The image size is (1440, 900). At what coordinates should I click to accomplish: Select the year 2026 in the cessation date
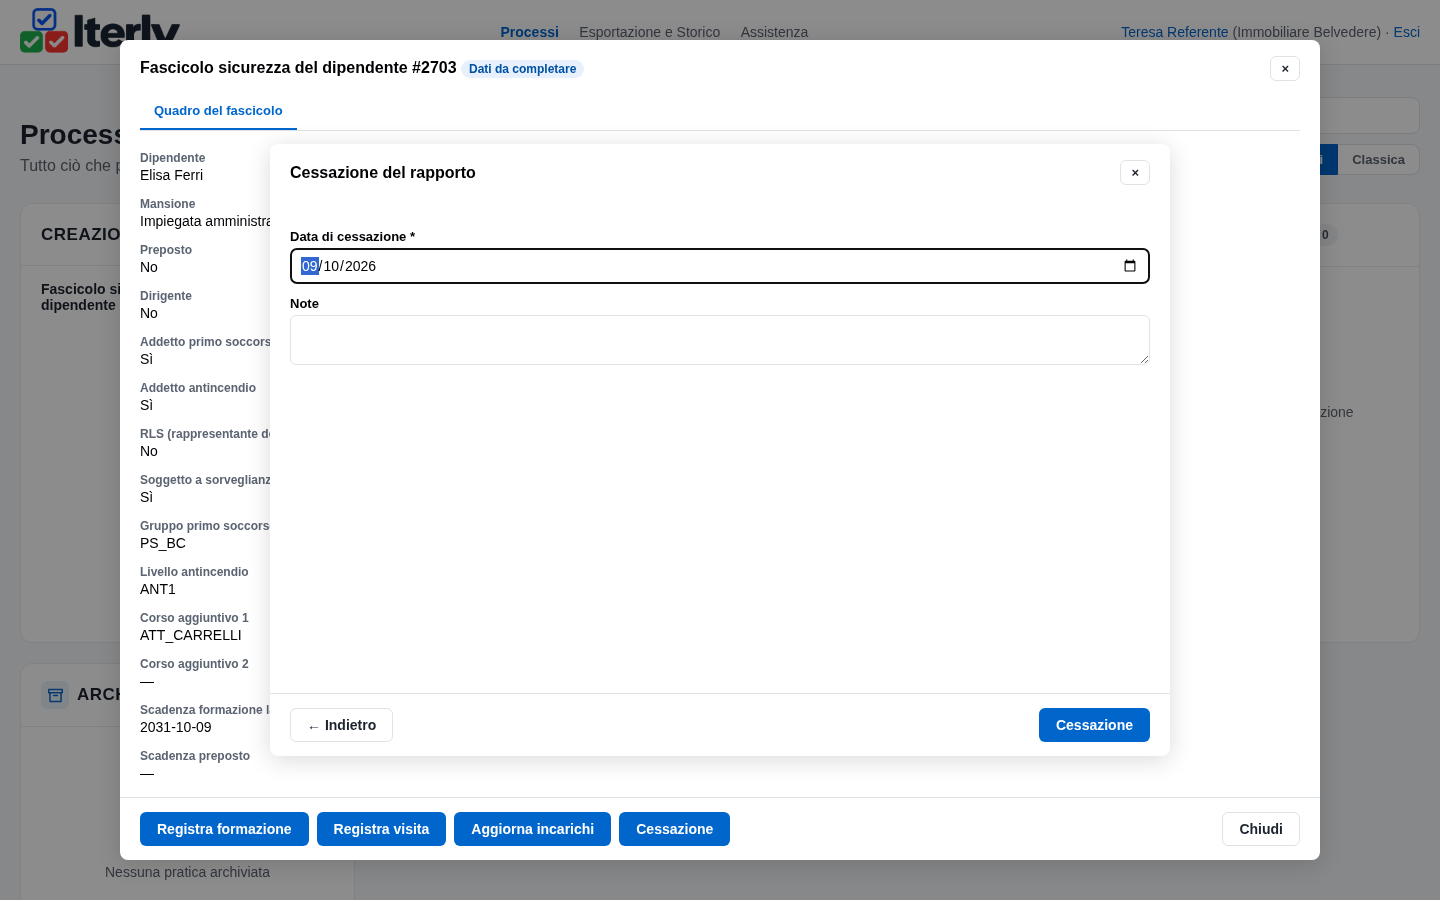(360, 266)
